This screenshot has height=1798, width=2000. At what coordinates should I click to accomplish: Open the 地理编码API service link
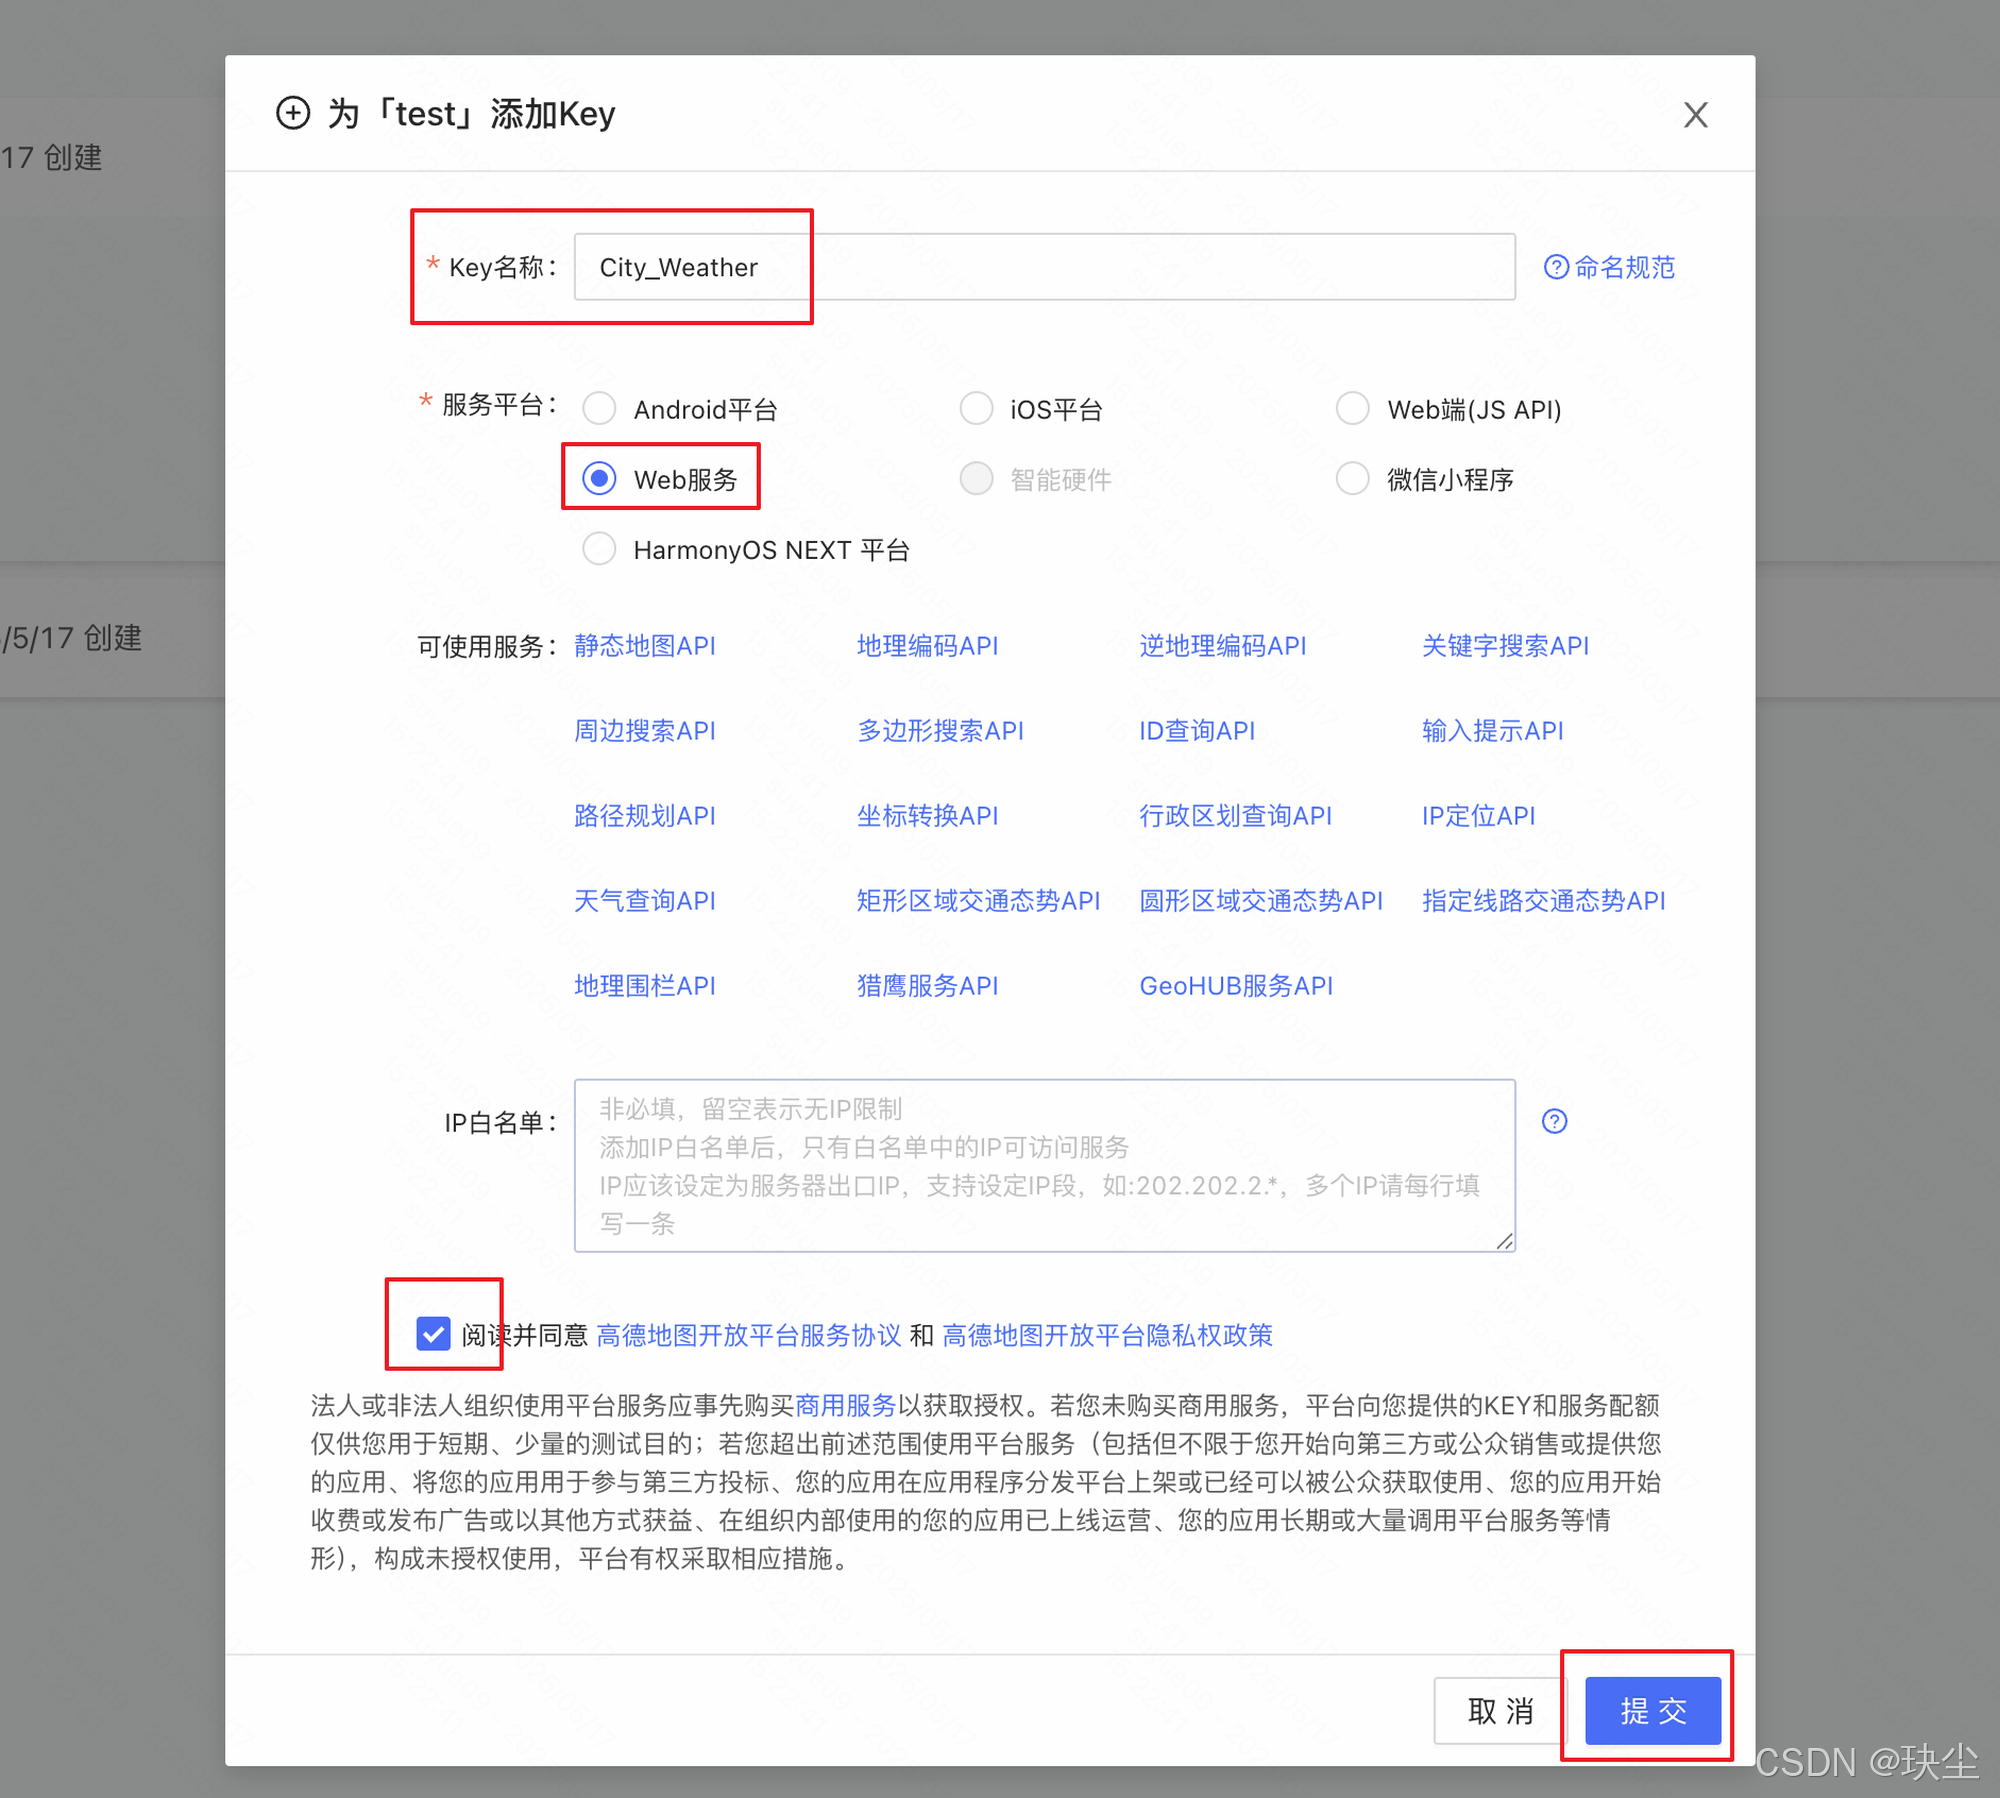tap(927, 646)
